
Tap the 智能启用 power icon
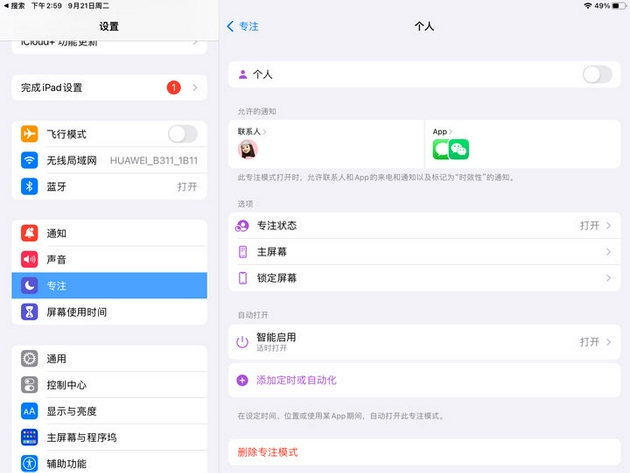point(242,342)
